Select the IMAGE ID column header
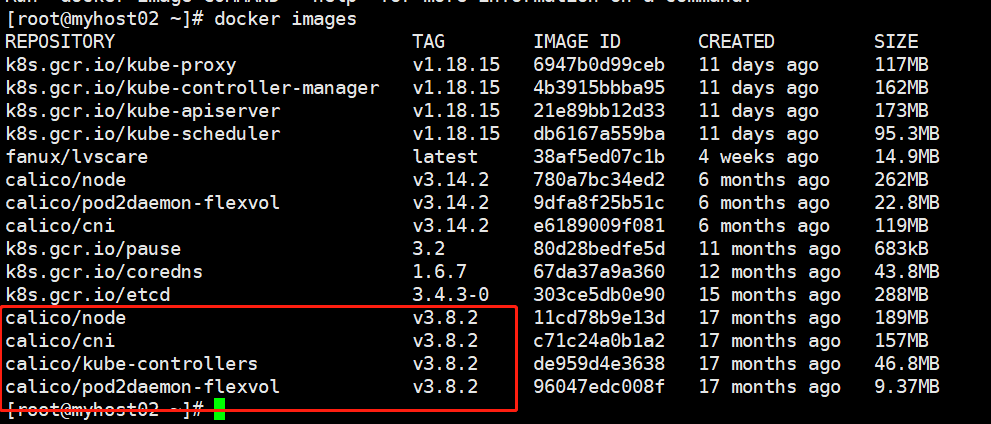991x424 pixels. coord(577,42)
